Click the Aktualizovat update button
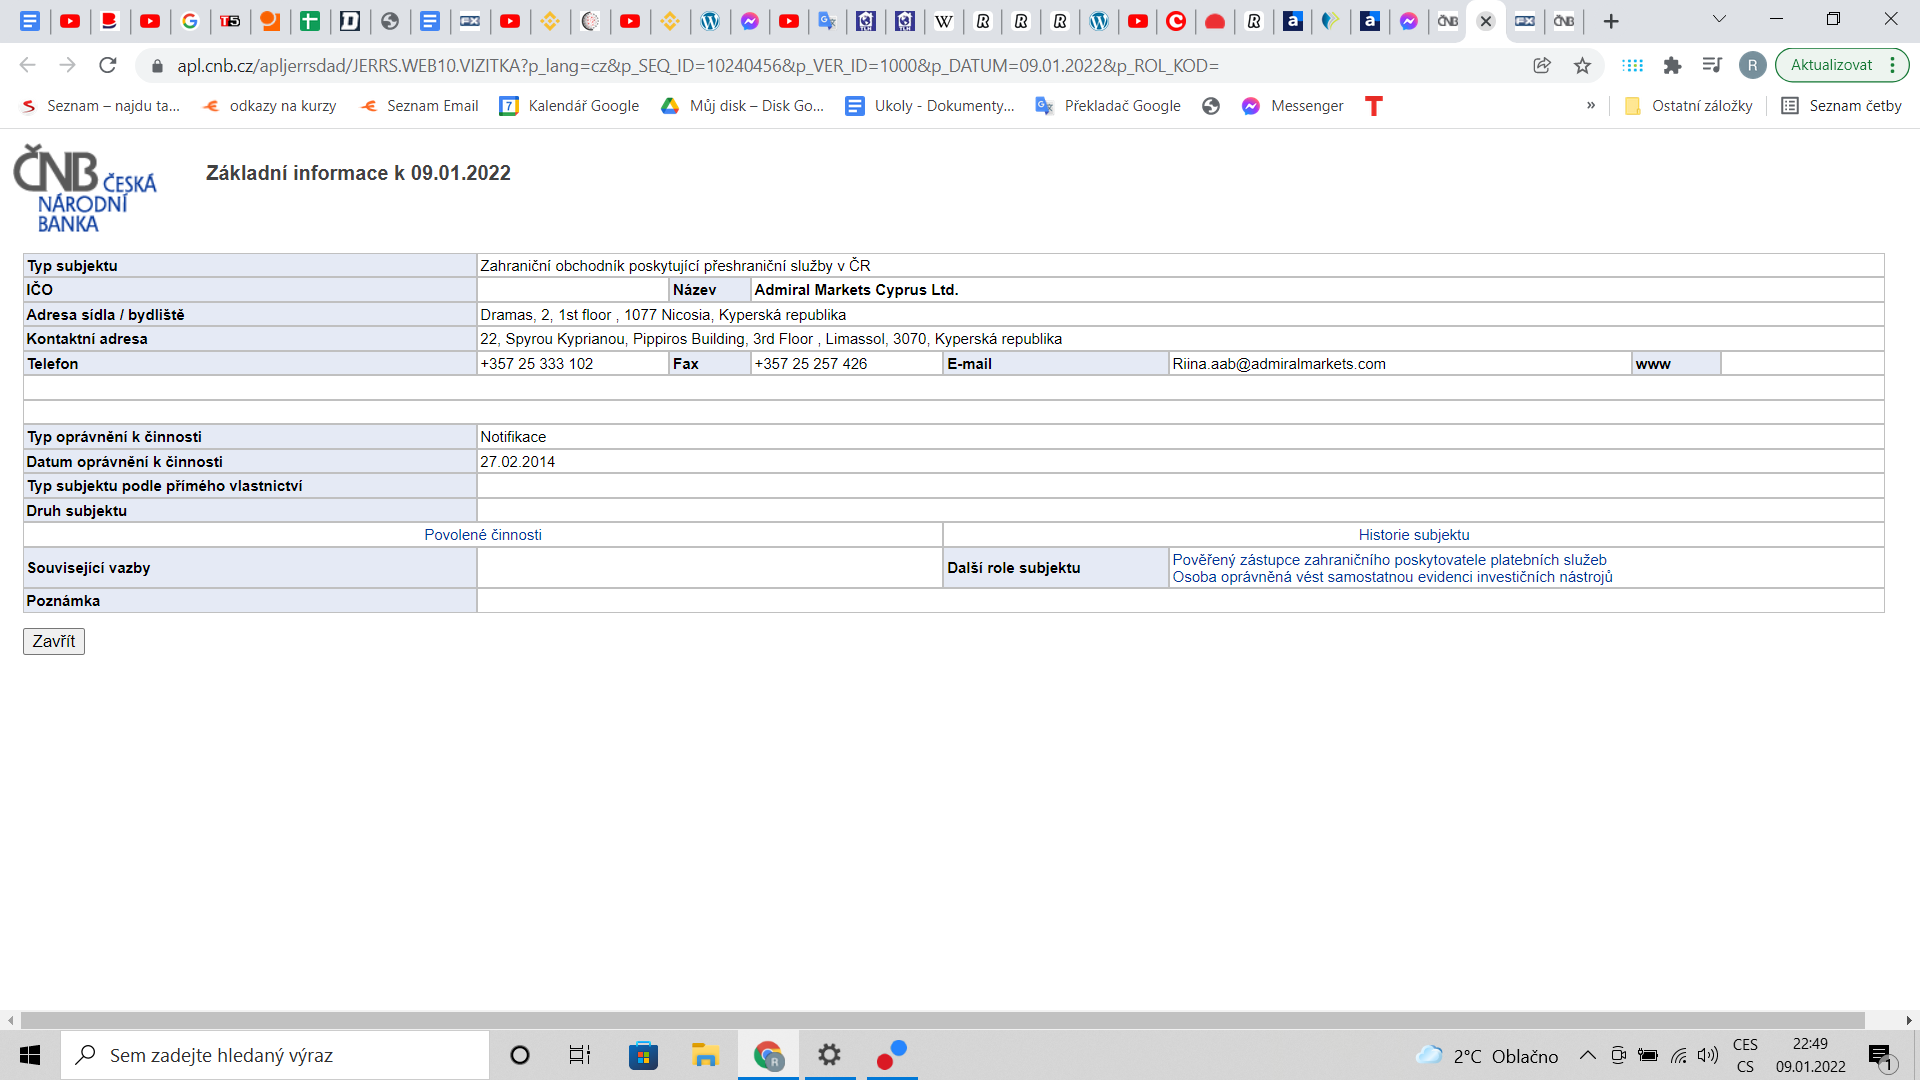 pyautogui.click(x=1831, y=65)
